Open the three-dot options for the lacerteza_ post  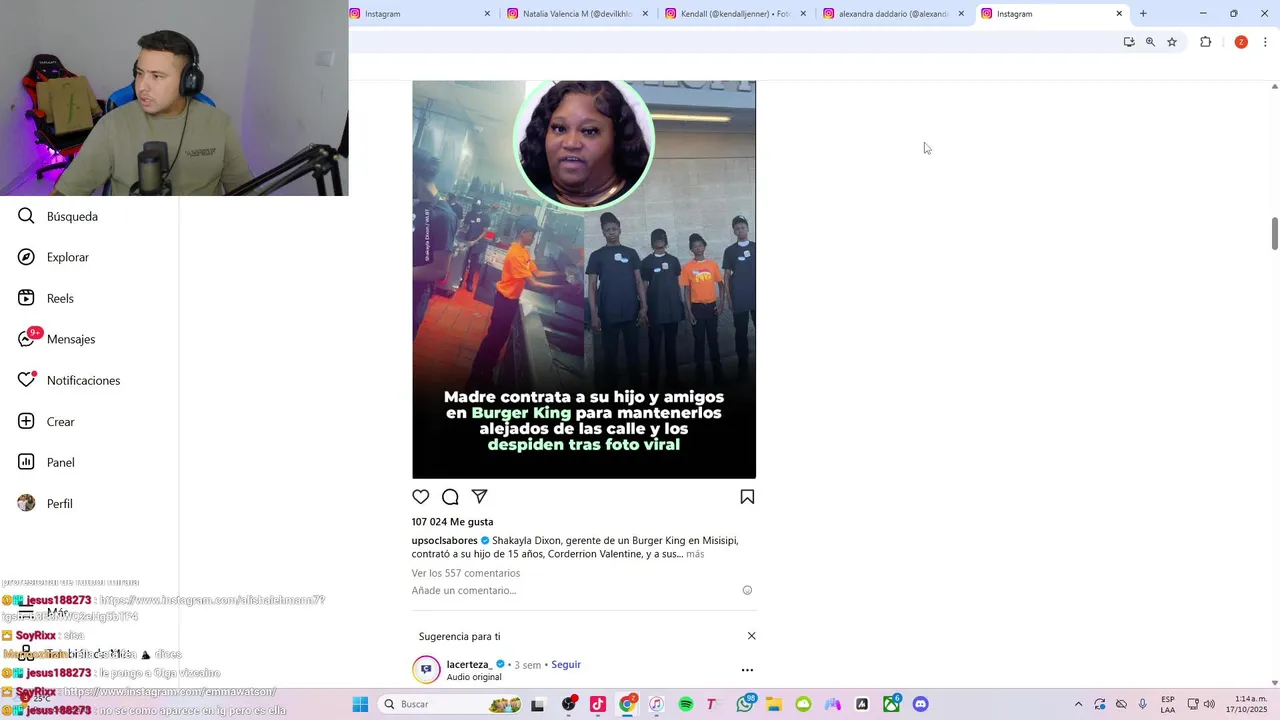point(747,670)
